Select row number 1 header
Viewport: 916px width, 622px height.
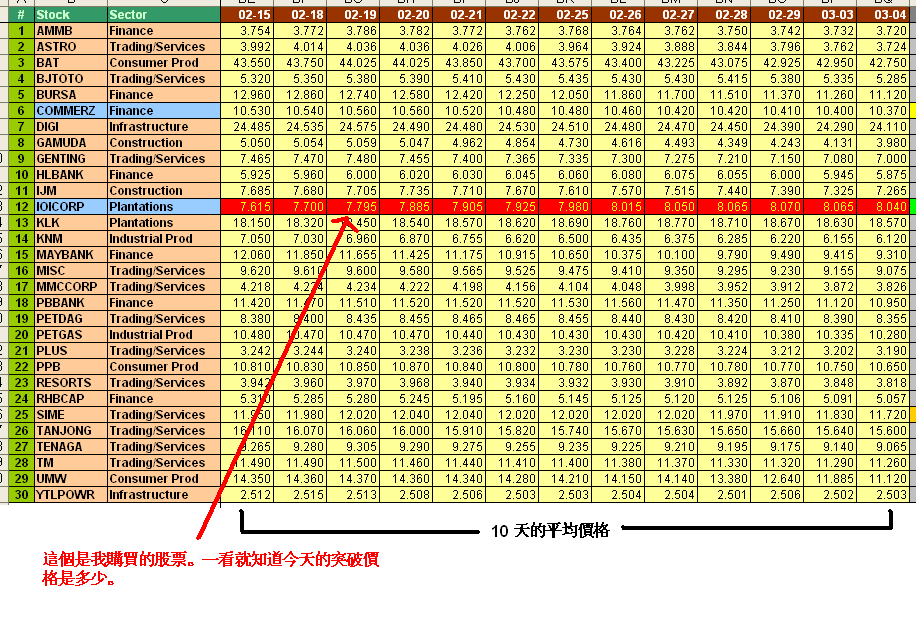click(x=20, y=31)
